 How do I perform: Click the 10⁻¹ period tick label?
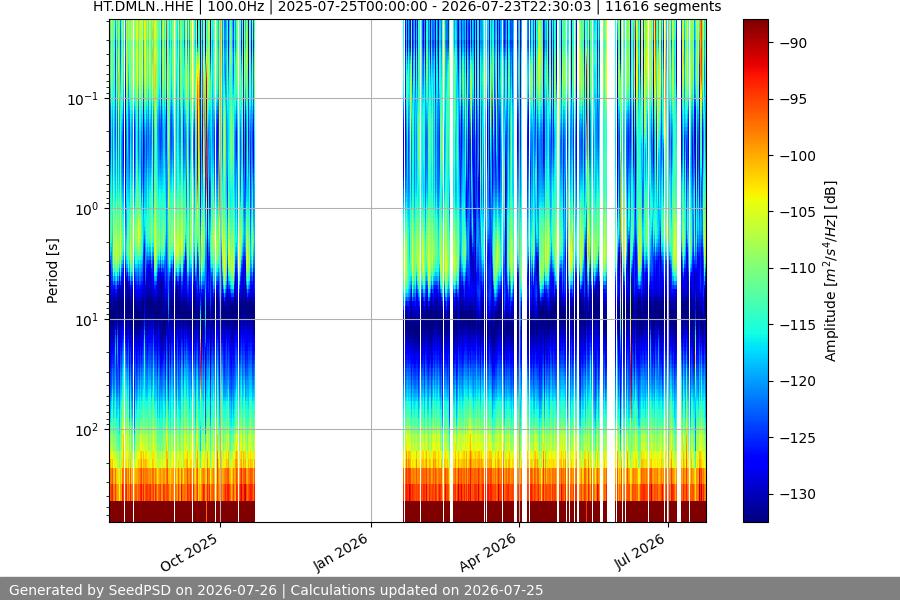click(82, 99)
